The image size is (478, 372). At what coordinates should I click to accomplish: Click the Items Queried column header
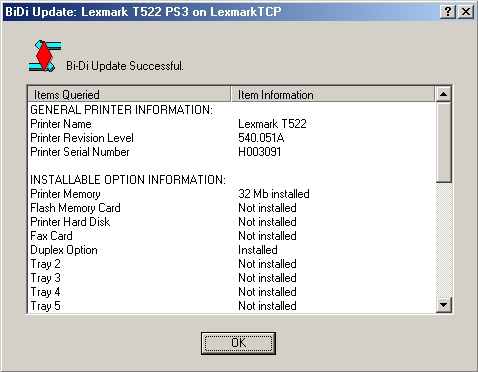pyautogui.click(x=129, y=94)
